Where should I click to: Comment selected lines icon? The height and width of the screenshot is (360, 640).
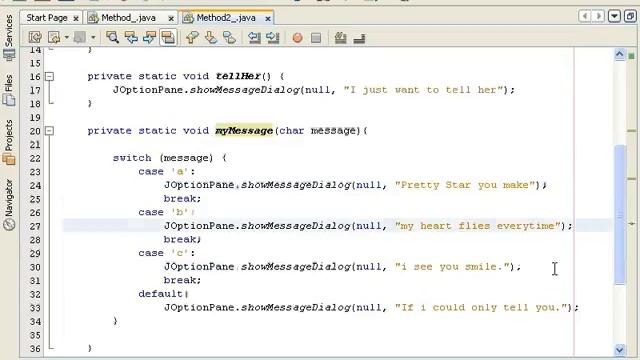click(340, 38)
